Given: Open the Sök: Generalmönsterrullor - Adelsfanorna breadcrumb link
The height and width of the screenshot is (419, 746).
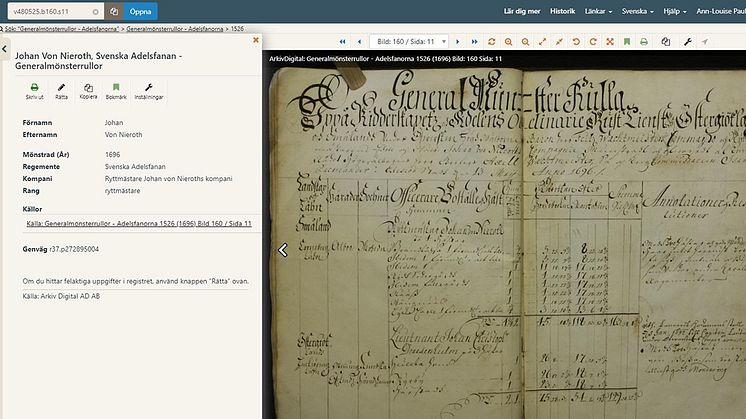Looking at the screenshot, I should [x=62, y=29].
